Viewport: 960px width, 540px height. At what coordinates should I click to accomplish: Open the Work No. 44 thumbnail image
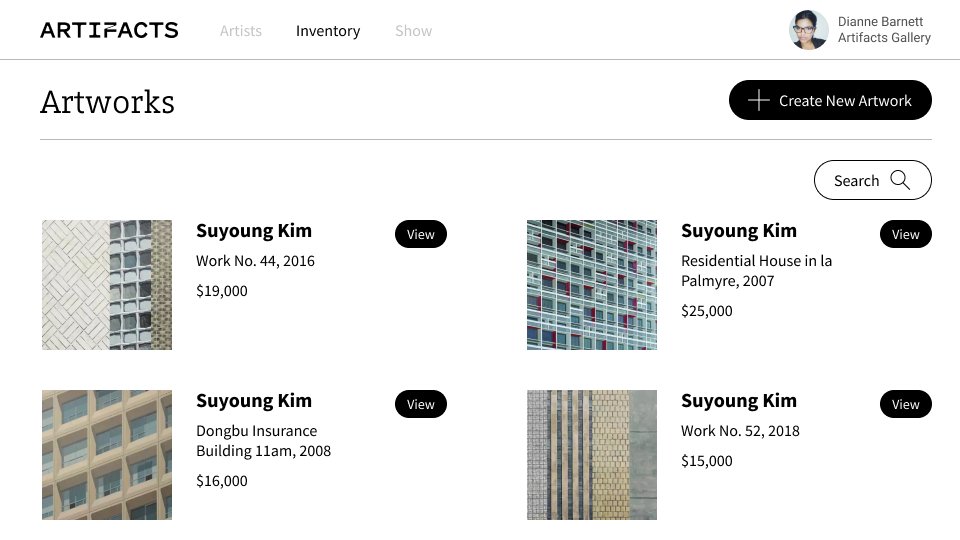tap(107, 285)
